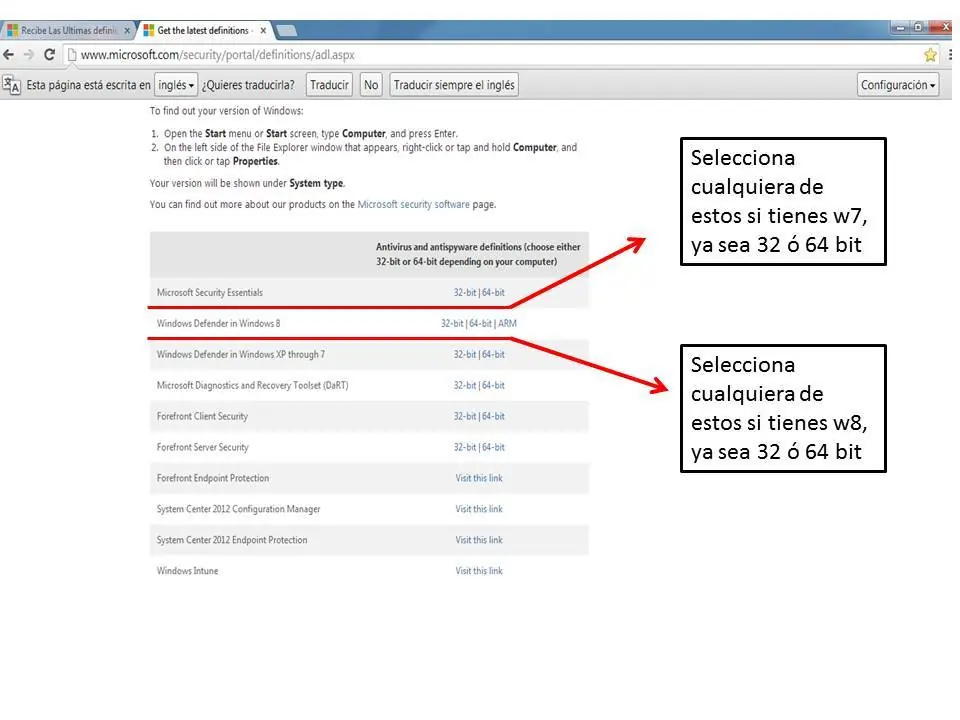Open a new tab button
960x720 pixels.
[x=287, y=30]
